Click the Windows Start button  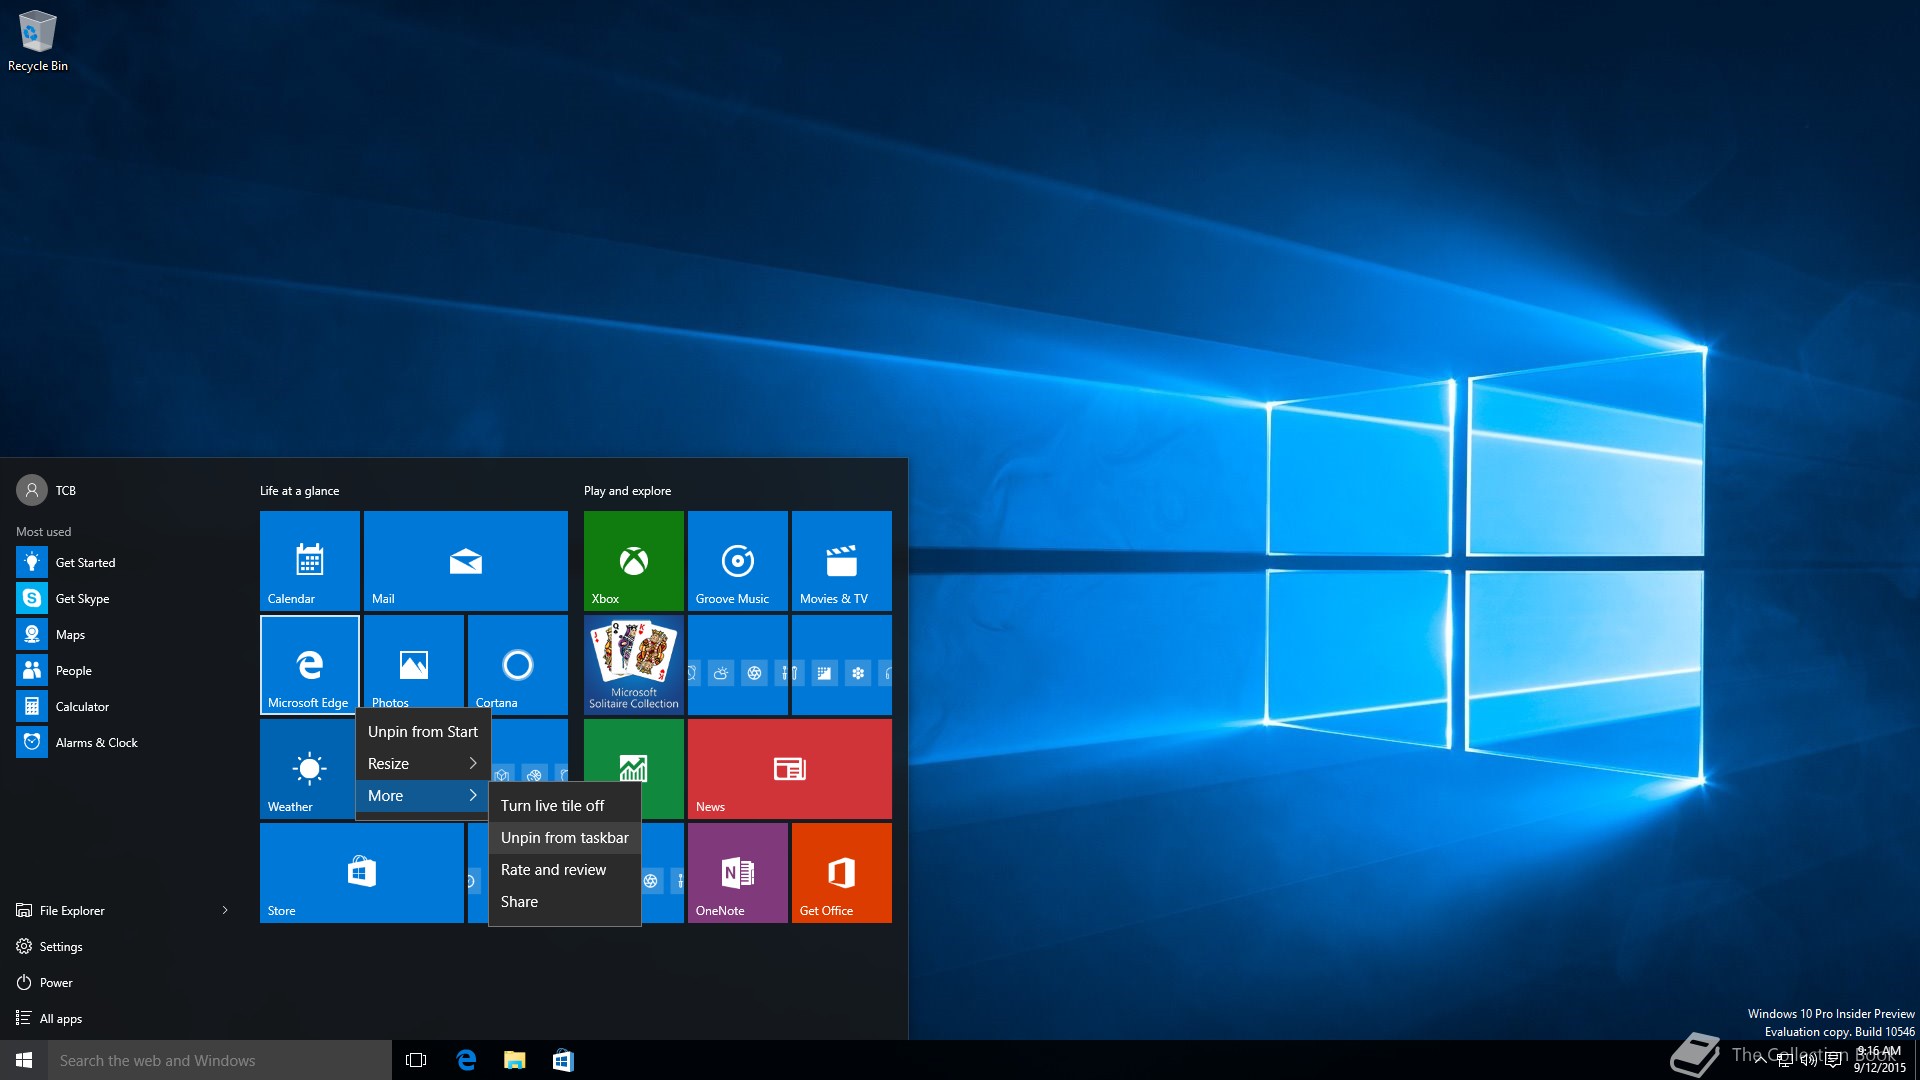click(24, 1060)
